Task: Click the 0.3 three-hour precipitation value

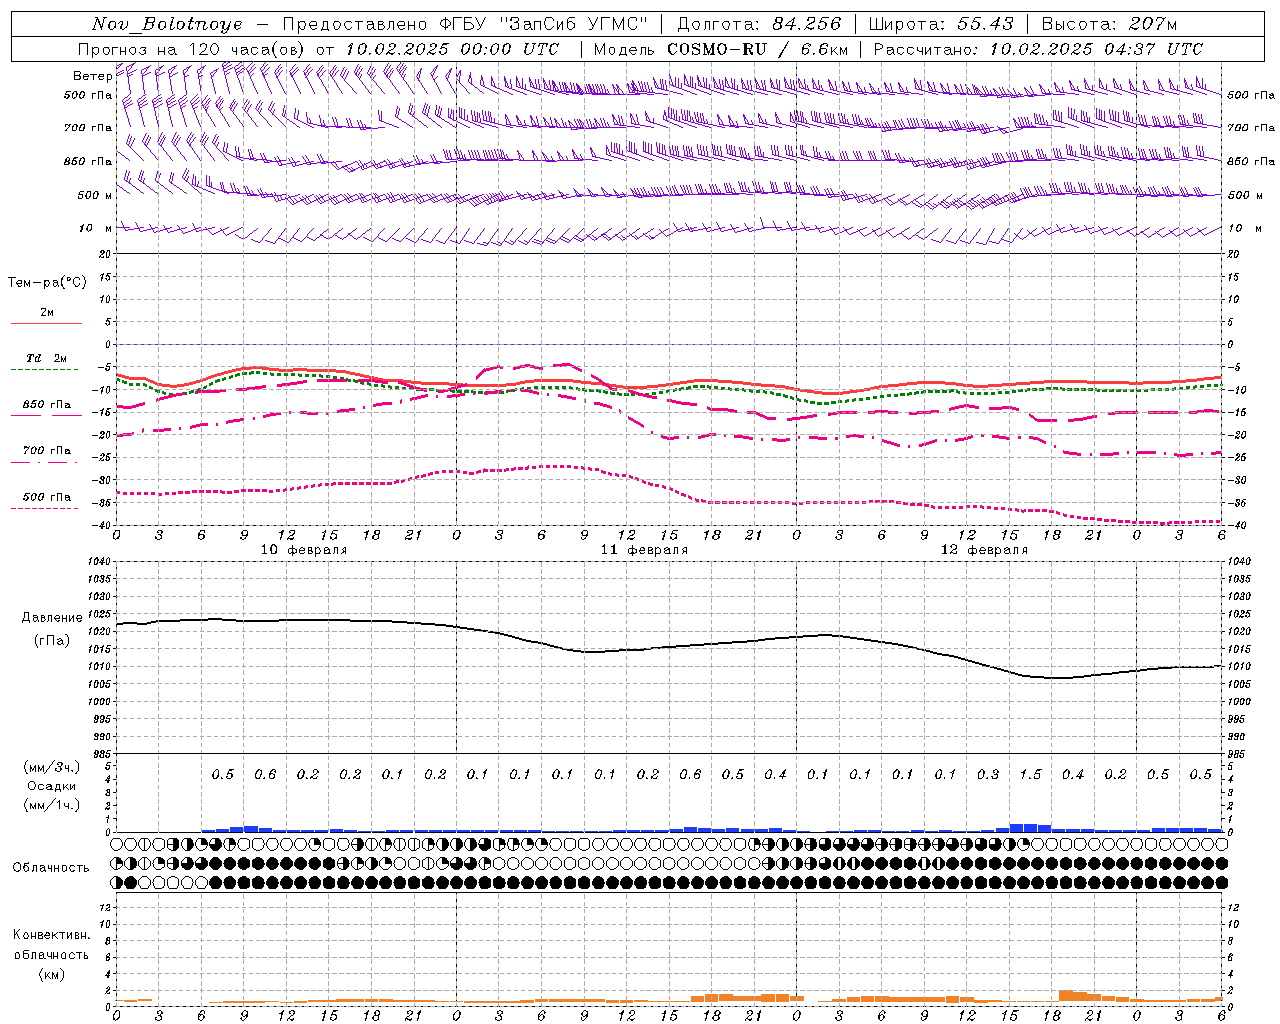Action: [x=988, y=775]
